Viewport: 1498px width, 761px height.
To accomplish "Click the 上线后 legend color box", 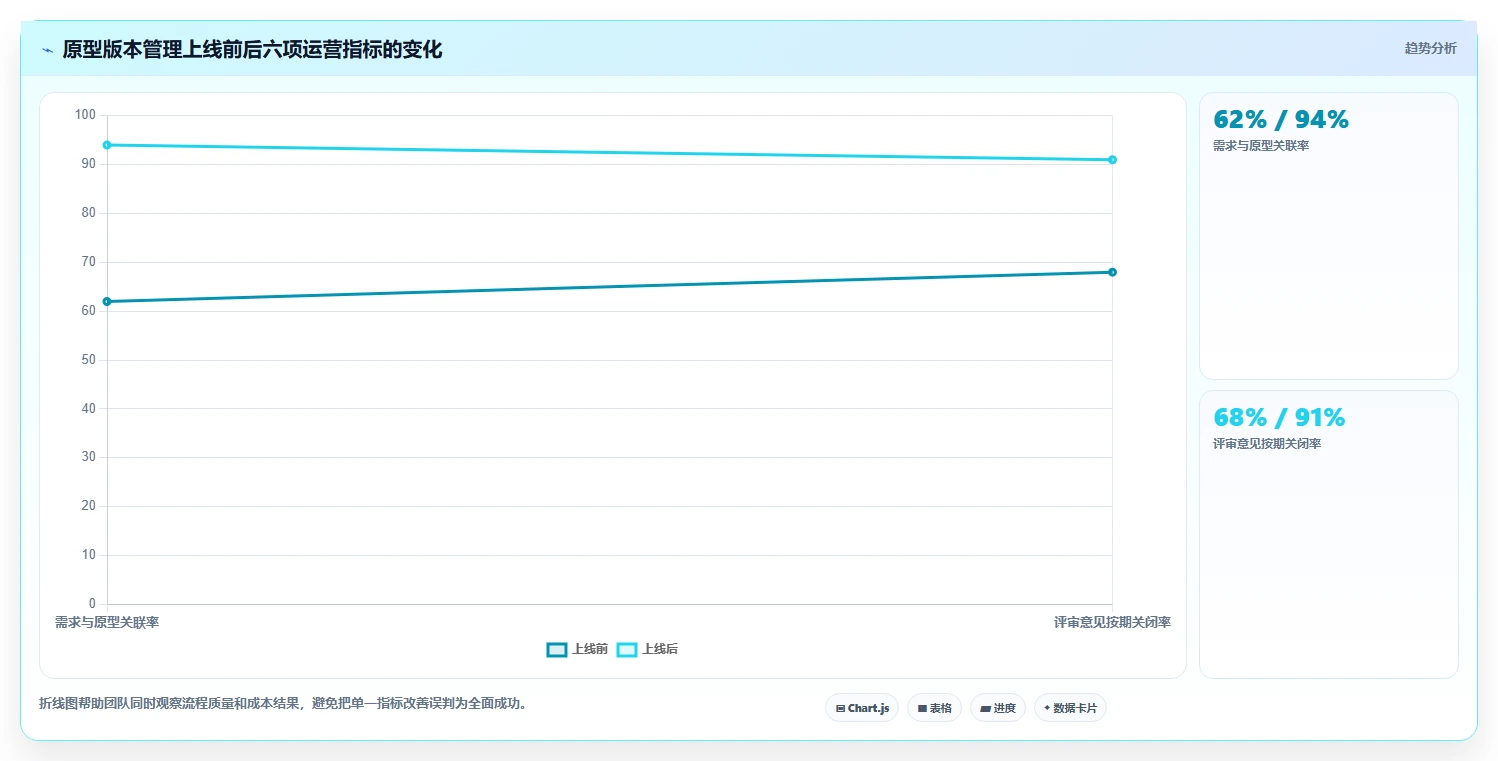I will [x=627, y=649].
